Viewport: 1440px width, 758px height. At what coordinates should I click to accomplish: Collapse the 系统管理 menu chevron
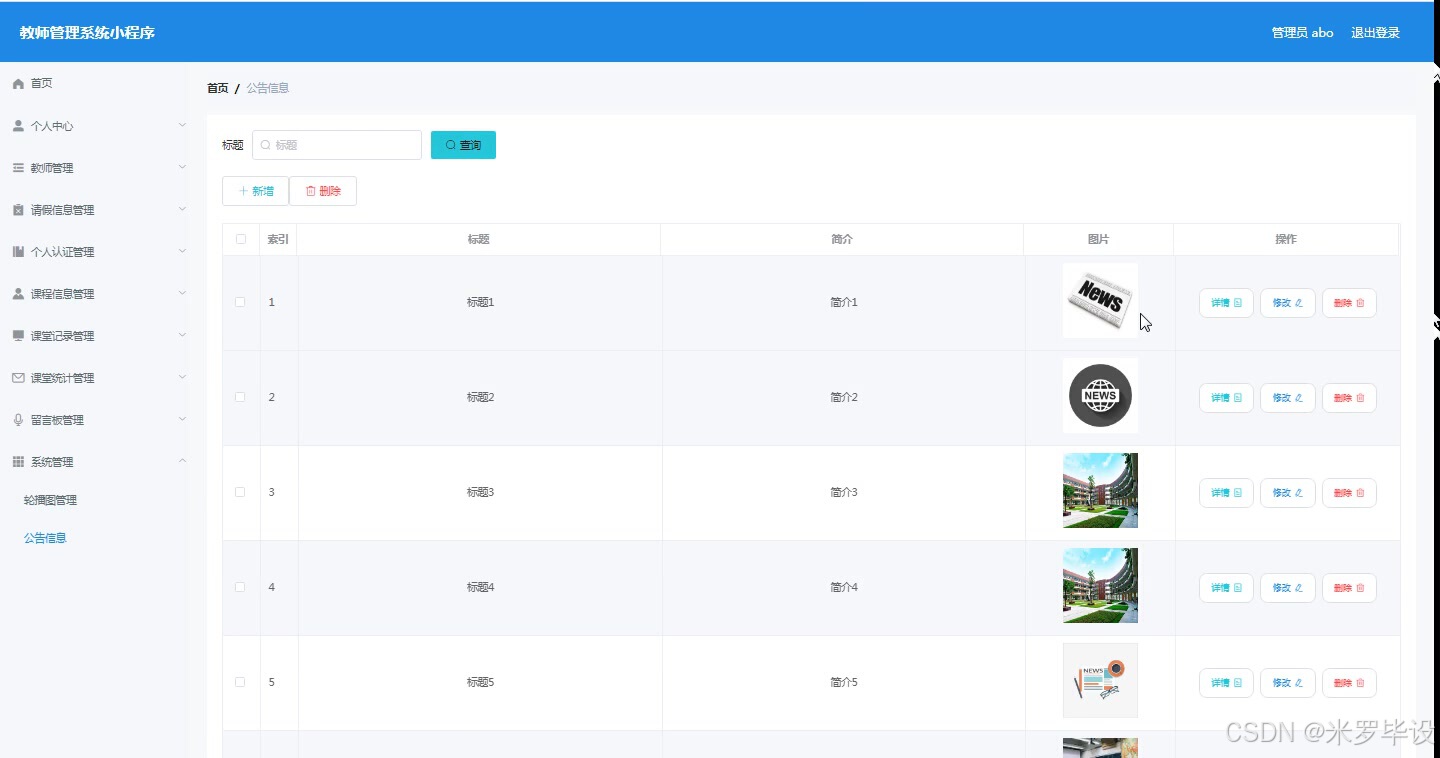coord(182,461)
